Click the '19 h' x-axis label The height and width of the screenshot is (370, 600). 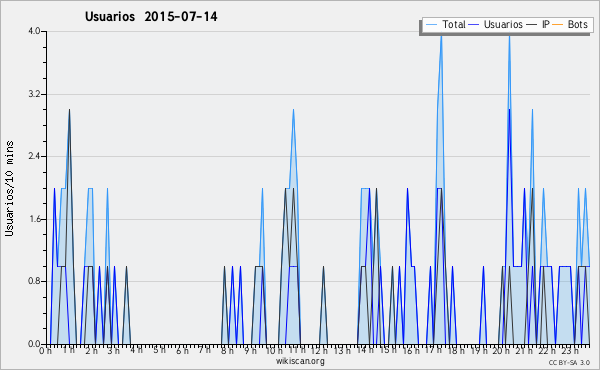[479, 351]
